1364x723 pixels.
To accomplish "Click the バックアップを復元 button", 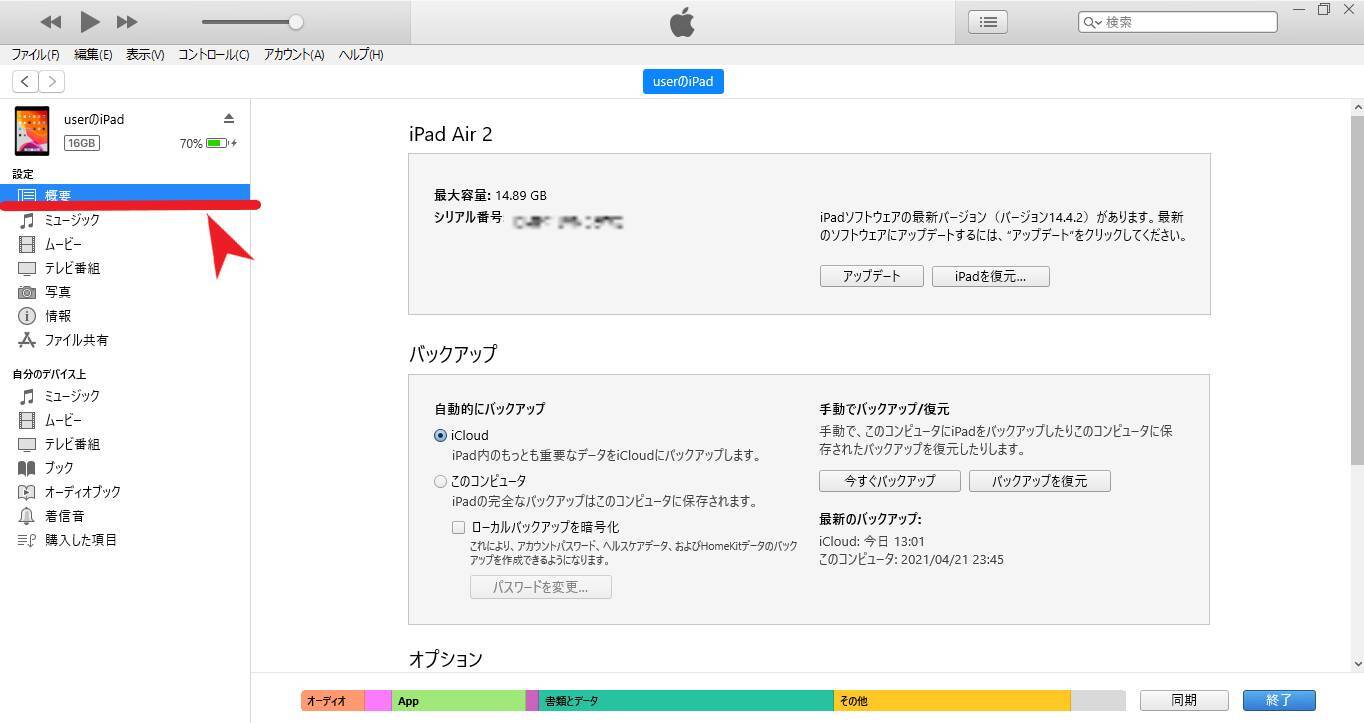I will point(1040,481).
